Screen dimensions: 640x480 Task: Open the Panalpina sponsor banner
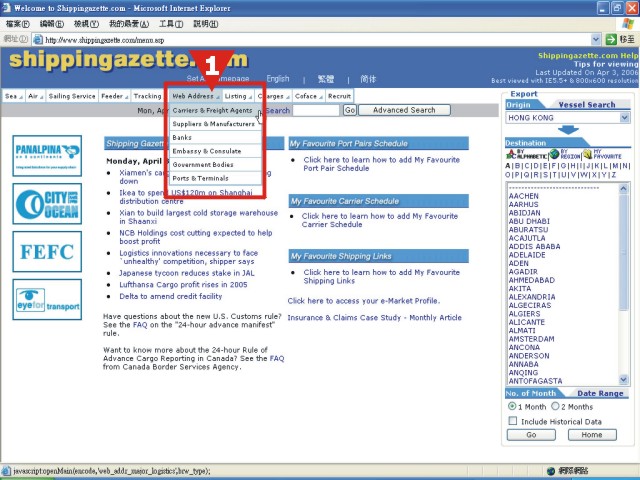pos(47,156)
